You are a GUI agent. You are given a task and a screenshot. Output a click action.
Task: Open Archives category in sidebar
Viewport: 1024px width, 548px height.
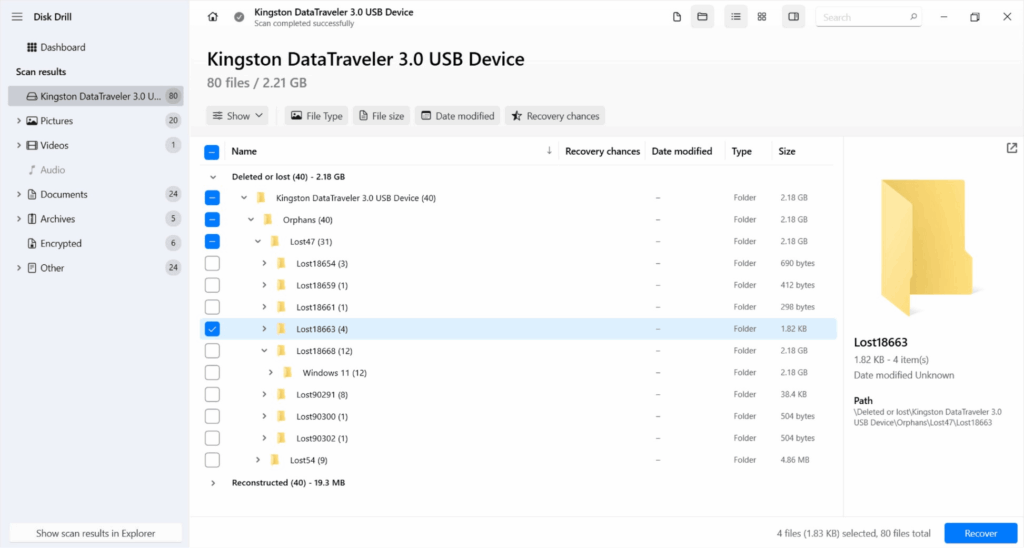click(57, 219)
